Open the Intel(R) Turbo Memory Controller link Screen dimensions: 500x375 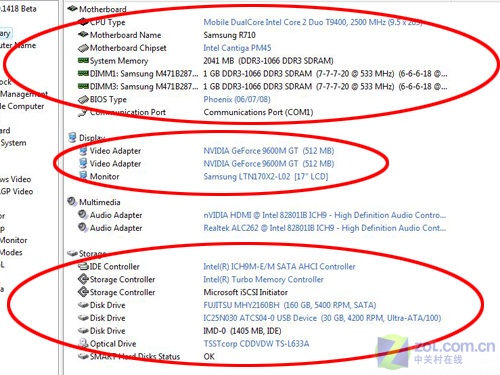tap(263, 279)
